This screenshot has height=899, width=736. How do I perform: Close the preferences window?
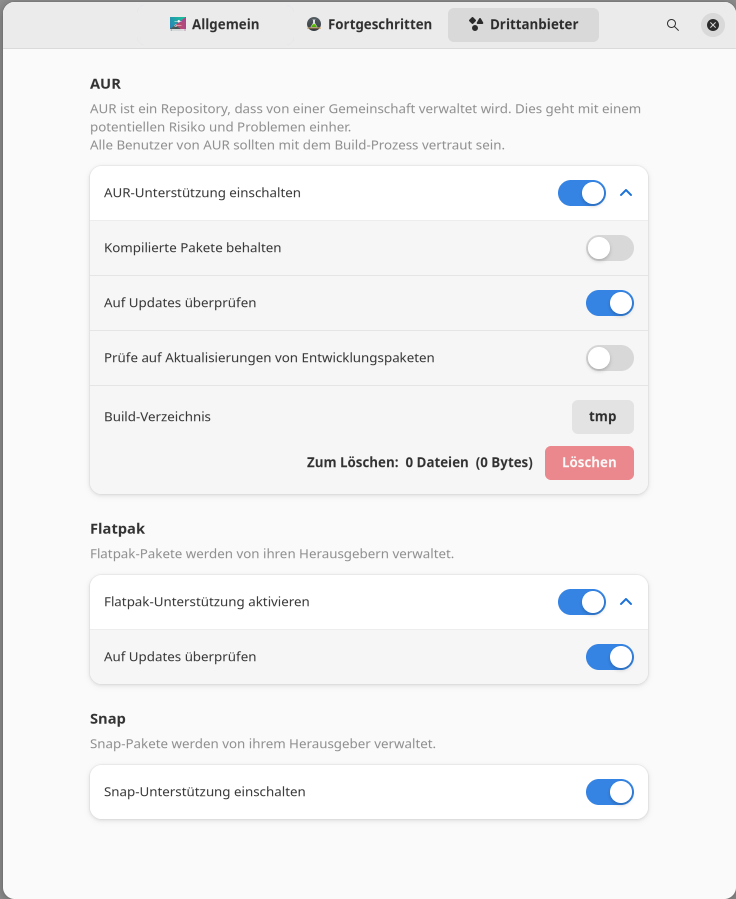713,25
